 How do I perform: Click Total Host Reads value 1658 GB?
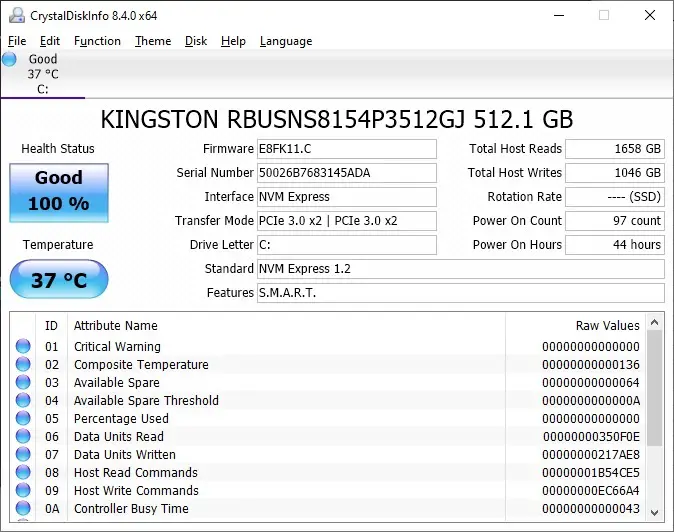pos(615,149)
